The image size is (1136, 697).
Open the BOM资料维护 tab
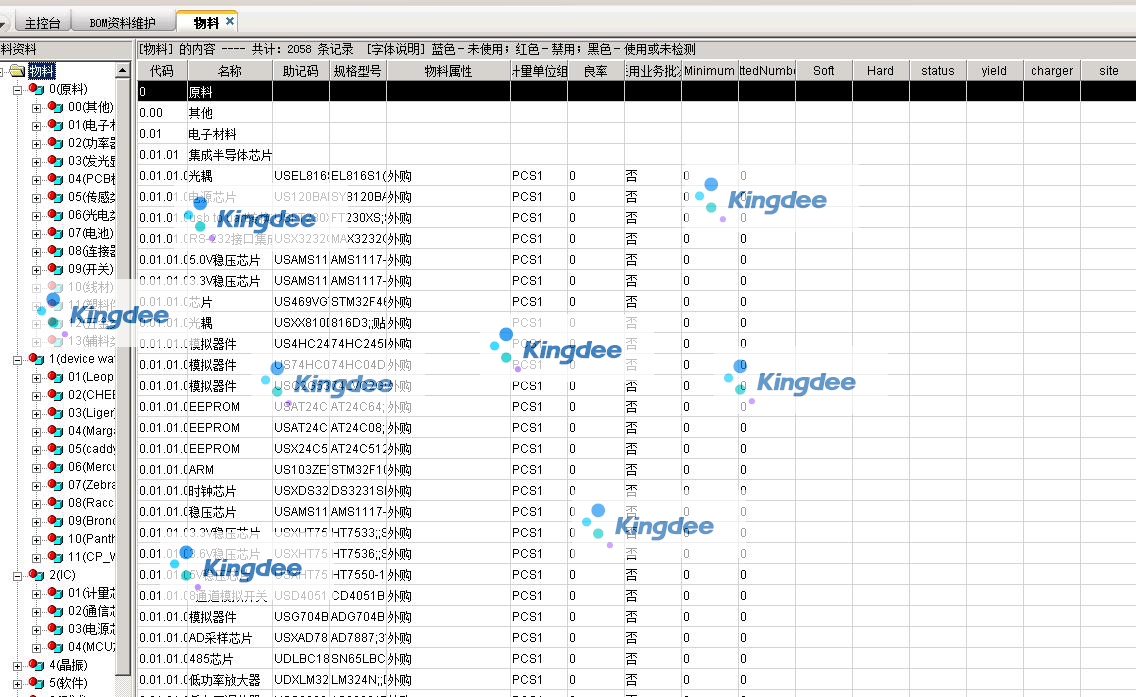pos(122,22)
